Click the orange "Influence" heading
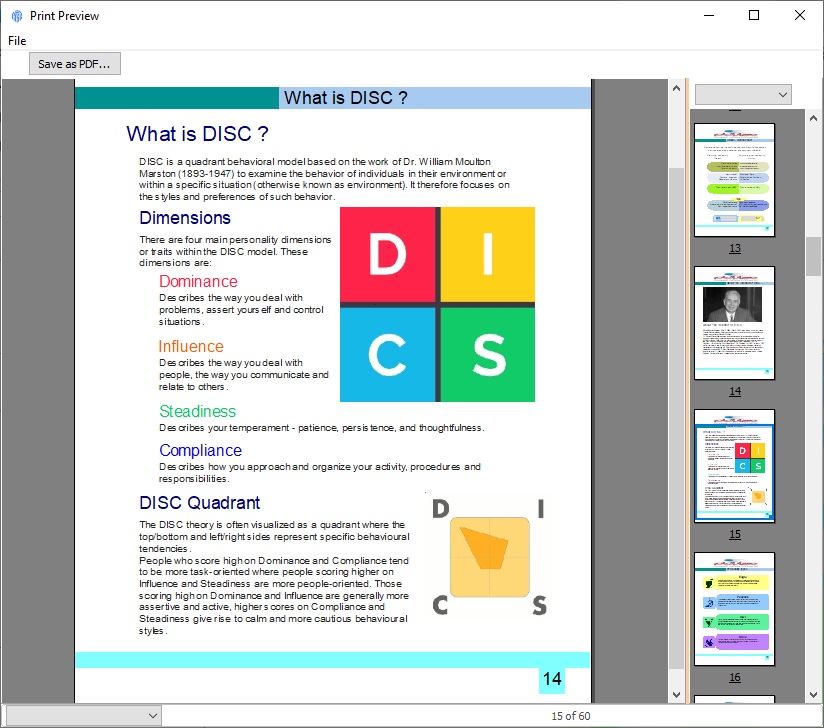Screen dimensions: 824x728 click(x=191, y=346)
